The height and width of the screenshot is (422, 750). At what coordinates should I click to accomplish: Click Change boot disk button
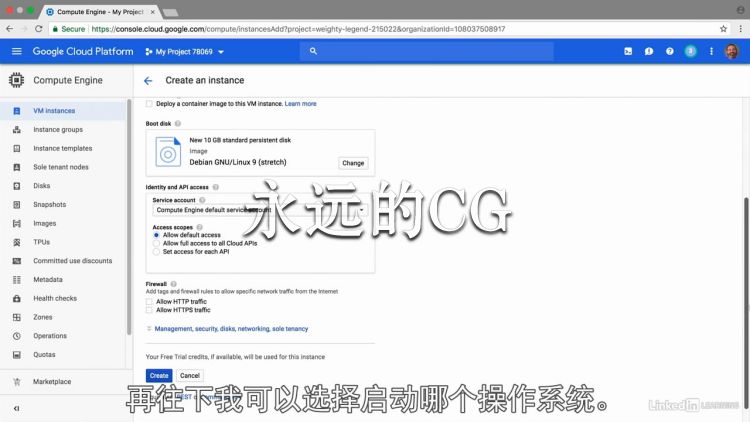pyautogui.click(x=353, y=163)
